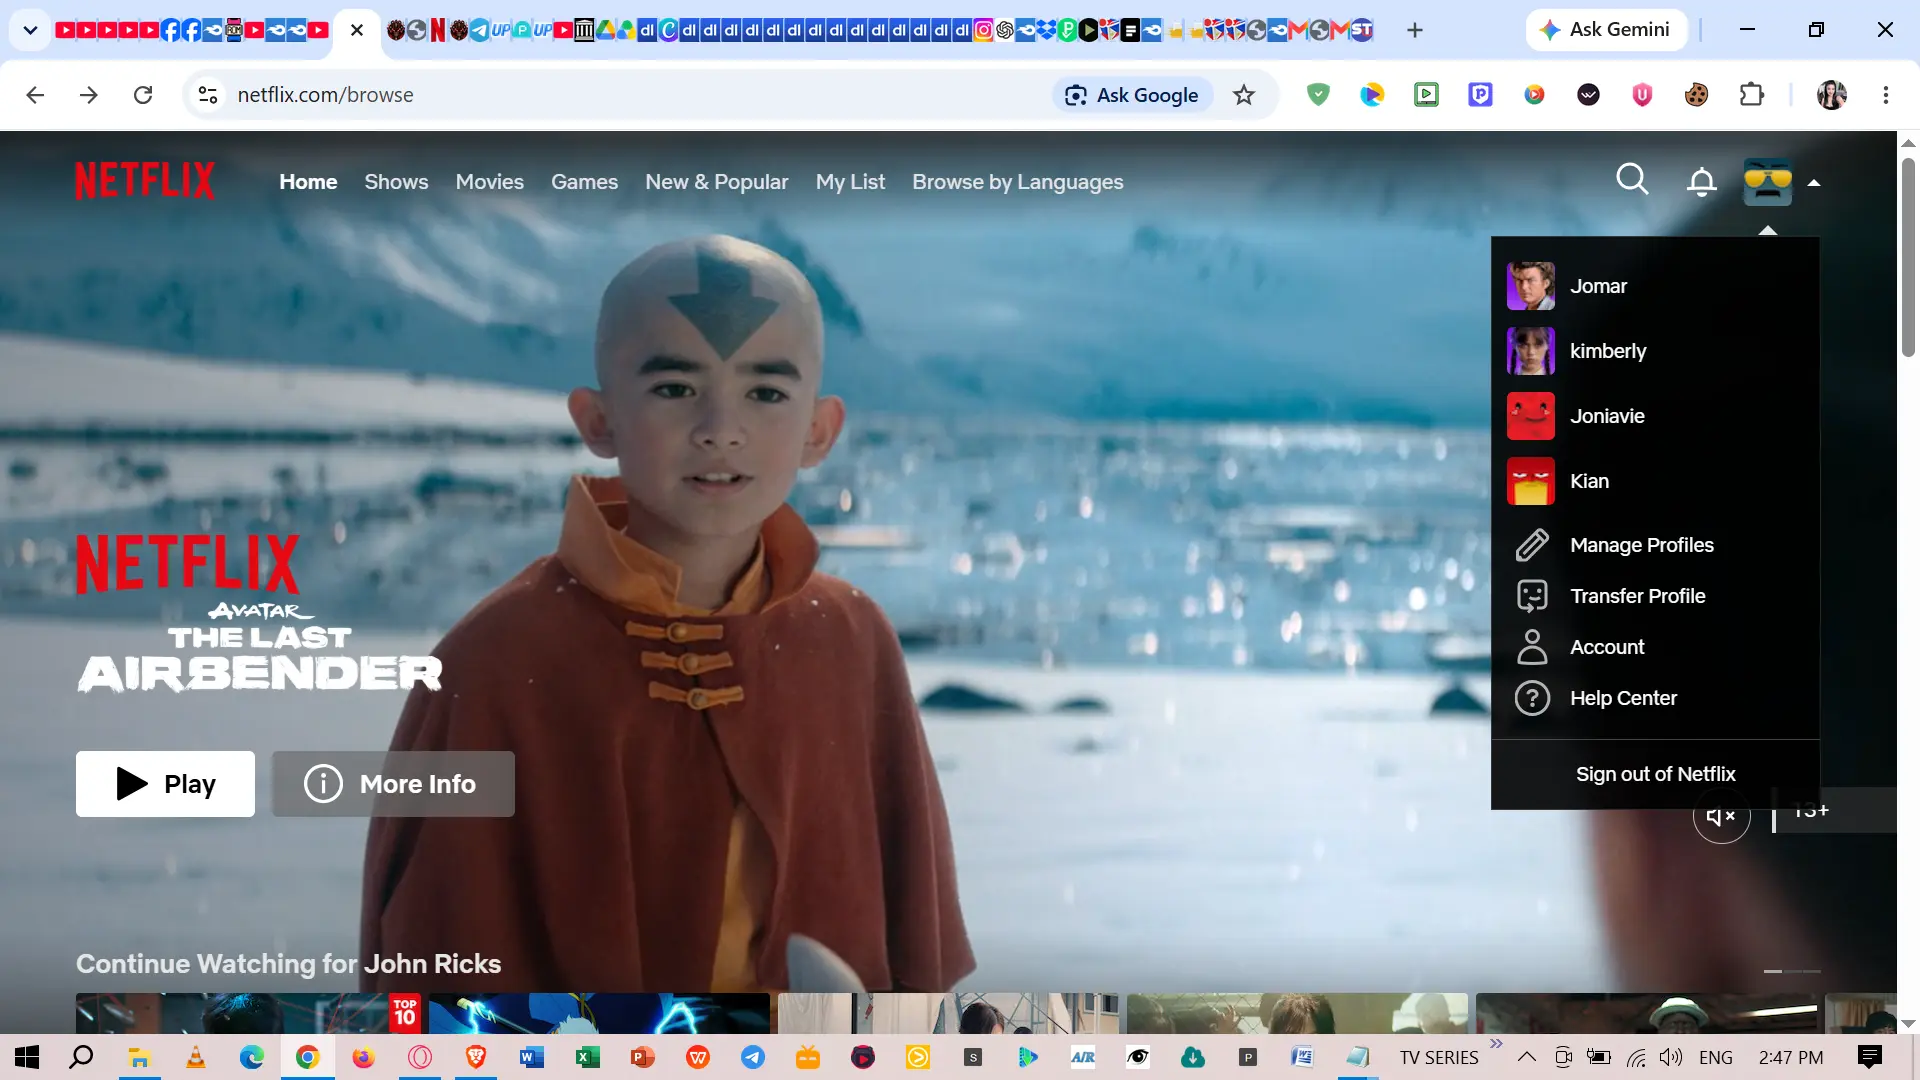
Task: Reload the Netflix page
Action: (143, 95)
